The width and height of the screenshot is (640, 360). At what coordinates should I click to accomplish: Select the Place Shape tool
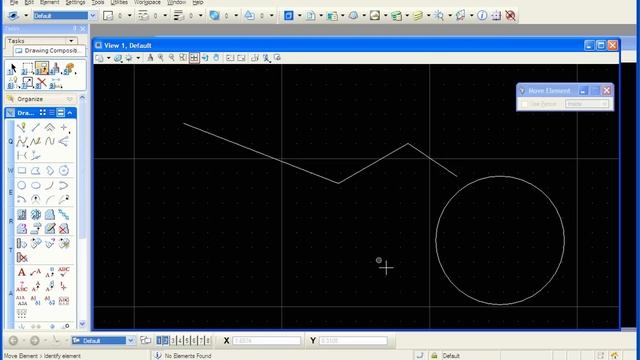point(36,171)
